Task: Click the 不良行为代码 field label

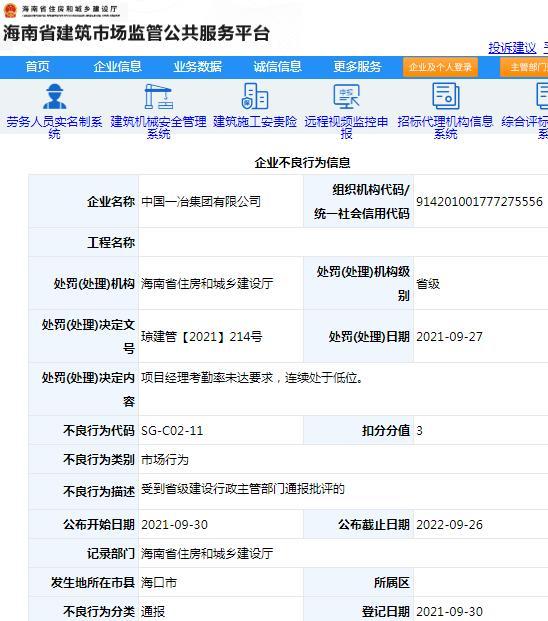Action: pyautogui.click(x=99, y=431)
